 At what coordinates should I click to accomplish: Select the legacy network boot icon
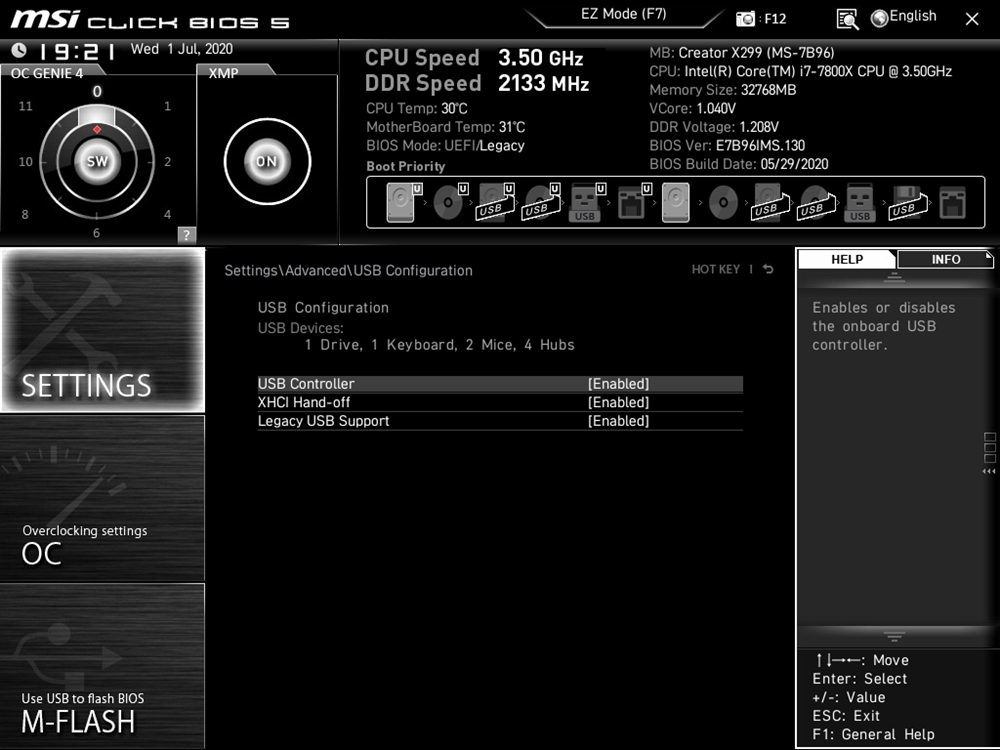pyautogui.click(x=953, y=202)
